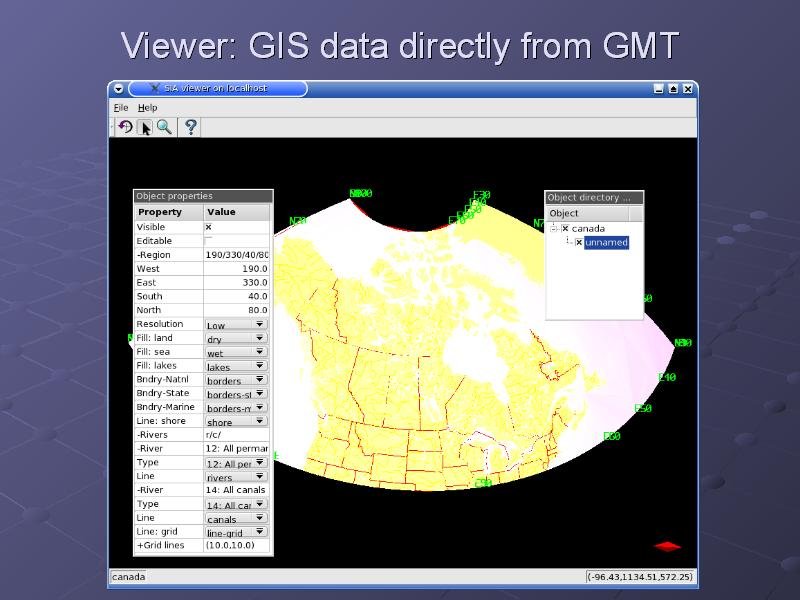800x600 pixels.
Task: Activate the magnifying glass zoom tool
Action: click(164, 127)
